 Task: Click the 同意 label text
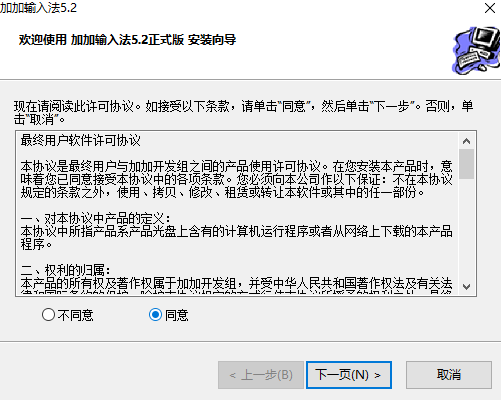click(177, 315)
